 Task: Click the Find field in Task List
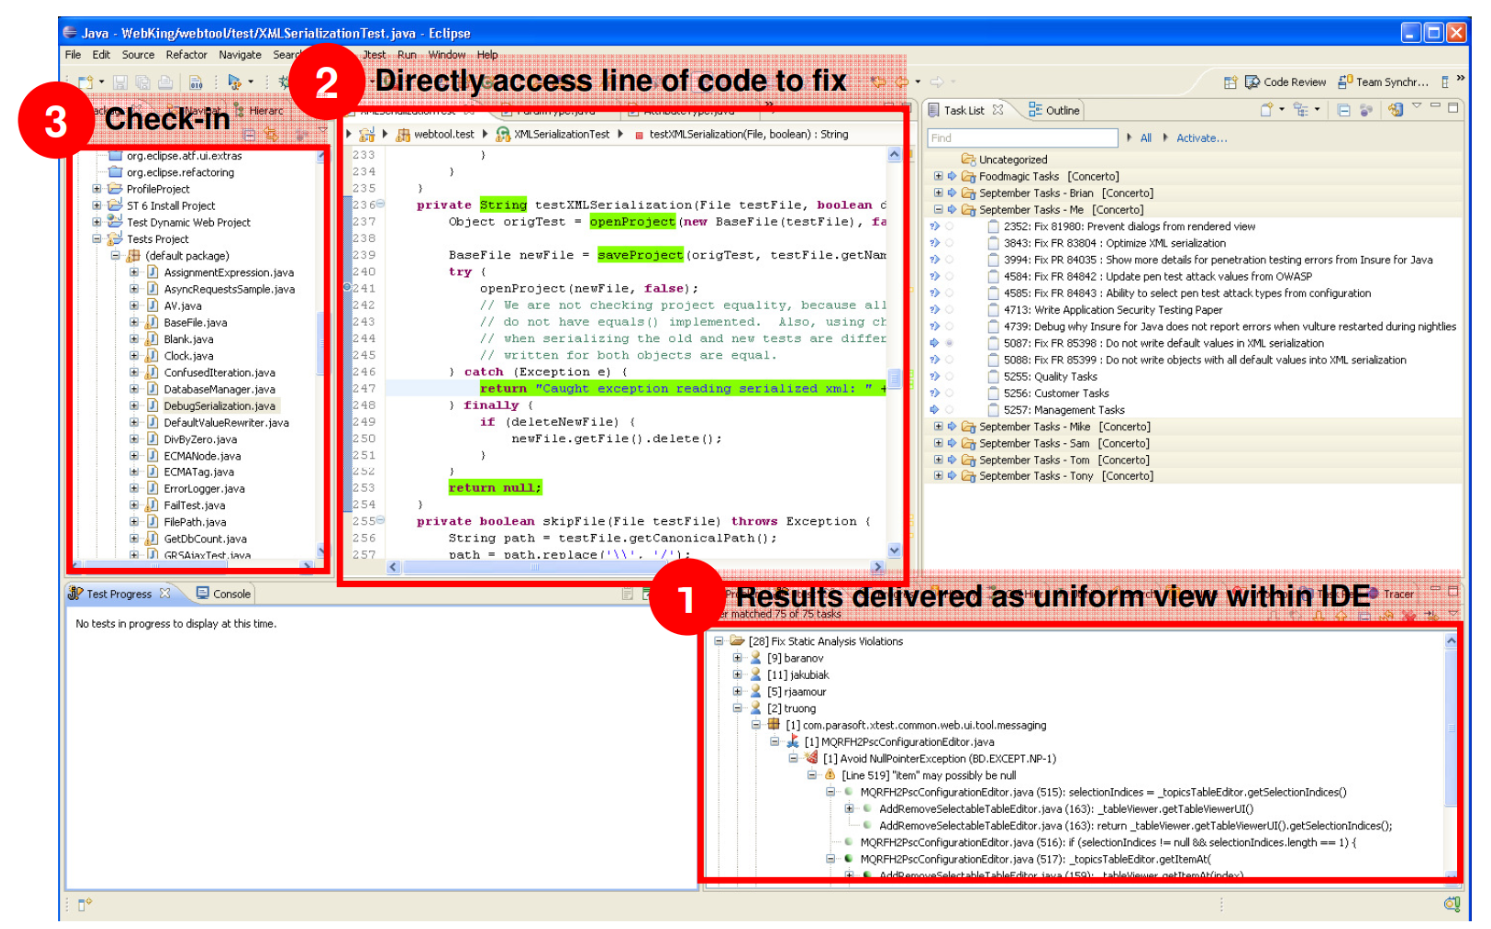click(1021, 138)
